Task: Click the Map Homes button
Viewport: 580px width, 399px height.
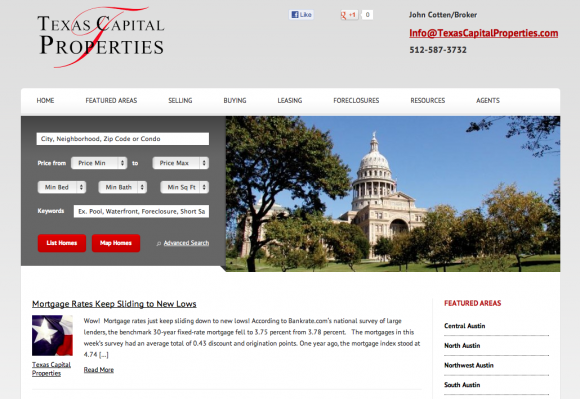Action: click(116, 243)
